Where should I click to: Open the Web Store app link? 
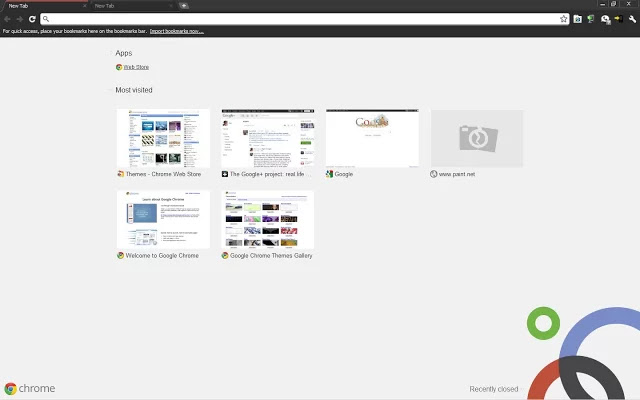pyautogui.click(x=136, y=67)
